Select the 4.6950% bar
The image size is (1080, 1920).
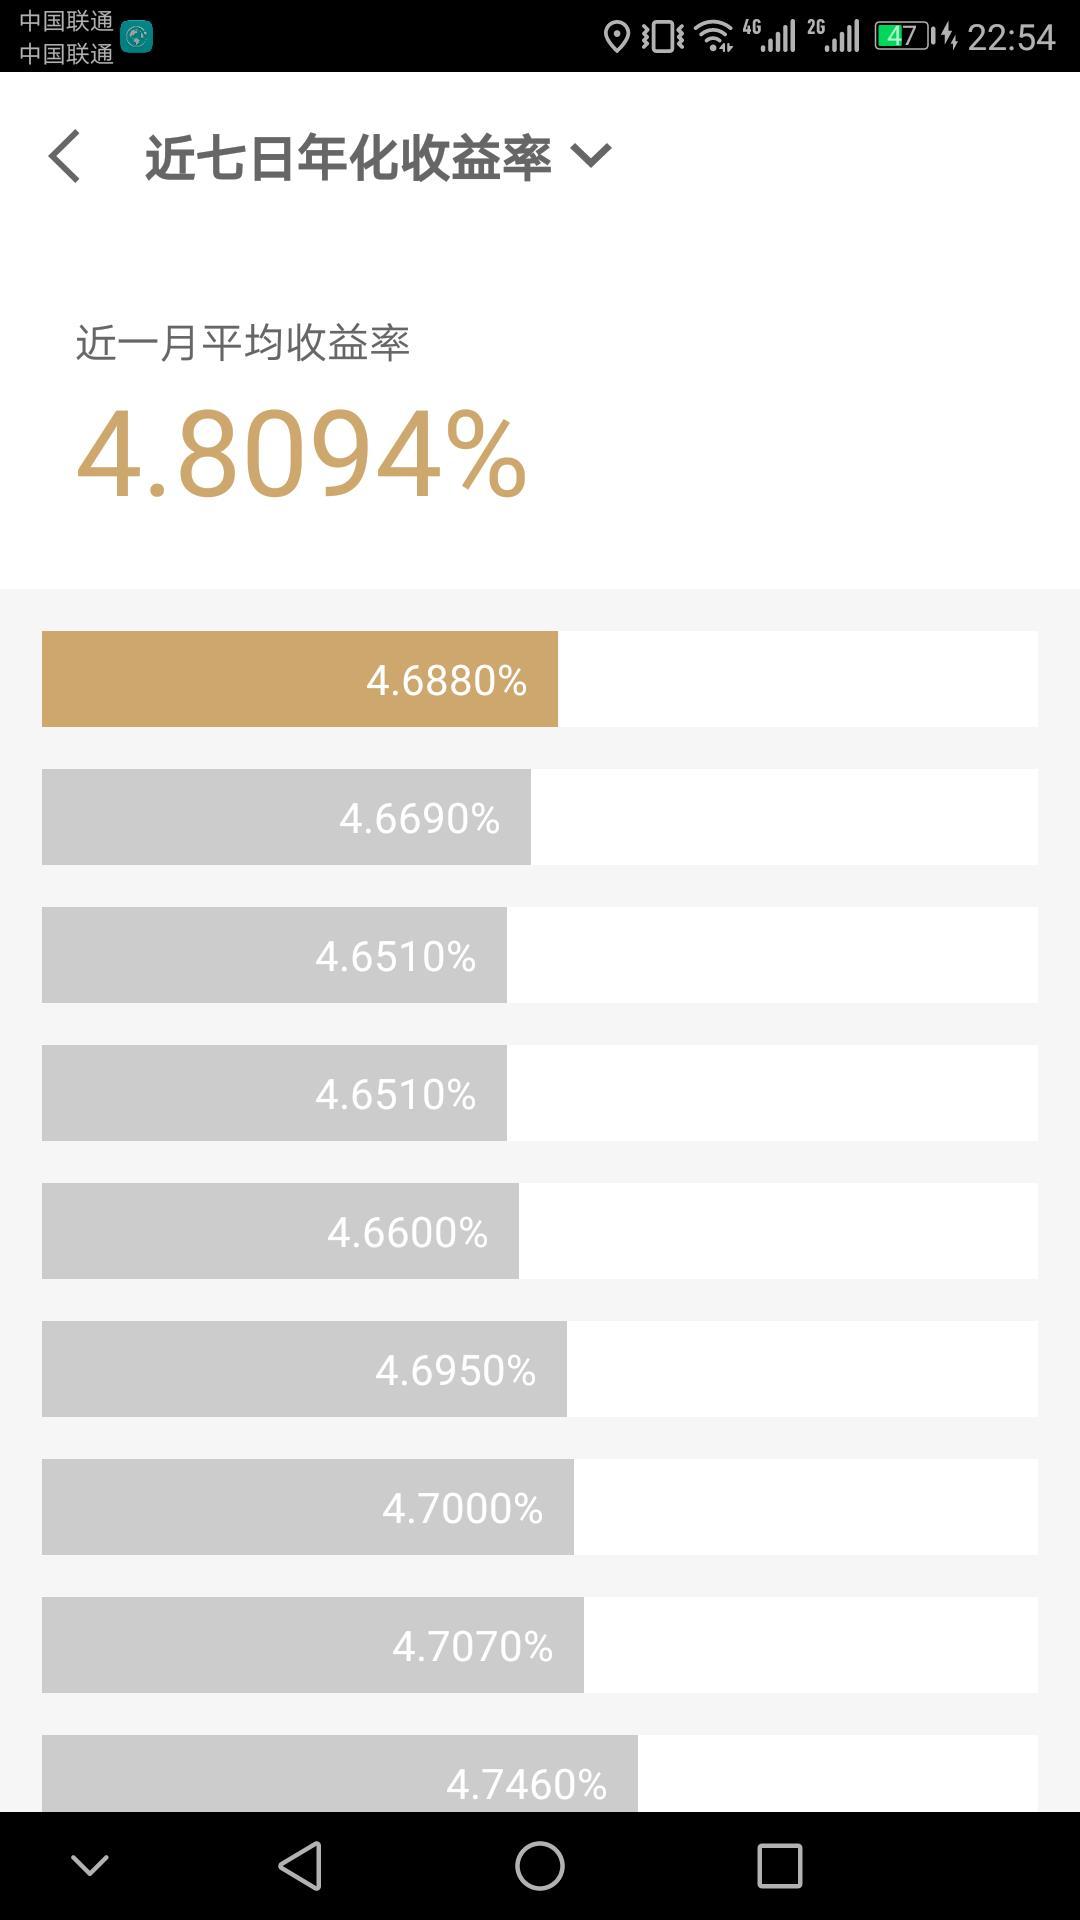(304, 1369)
